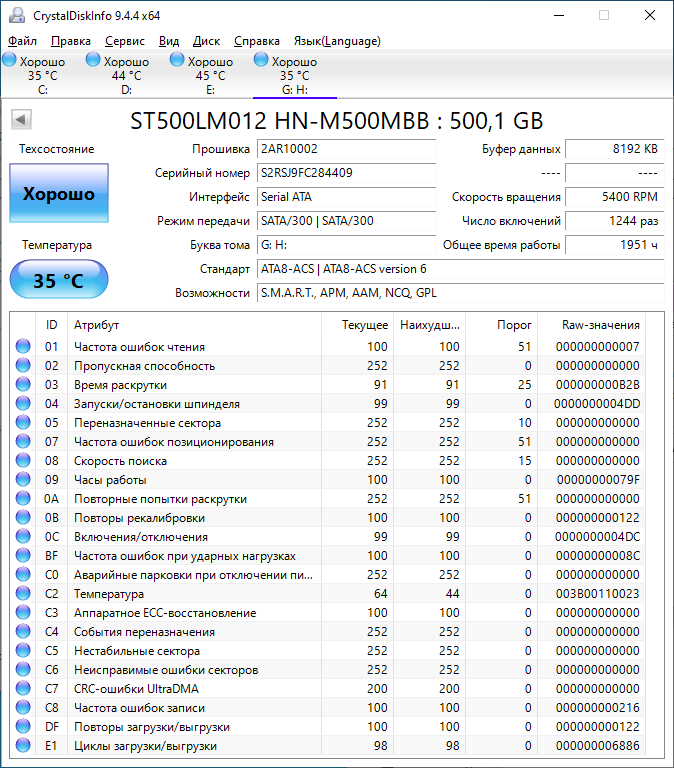Click status circle for attribute 08 row

click(x=23, y=460)
